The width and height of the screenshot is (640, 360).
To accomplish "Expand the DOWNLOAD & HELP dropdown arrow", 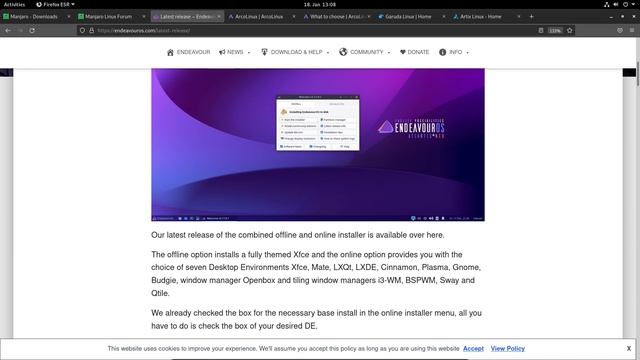I will tap(328, 53).
